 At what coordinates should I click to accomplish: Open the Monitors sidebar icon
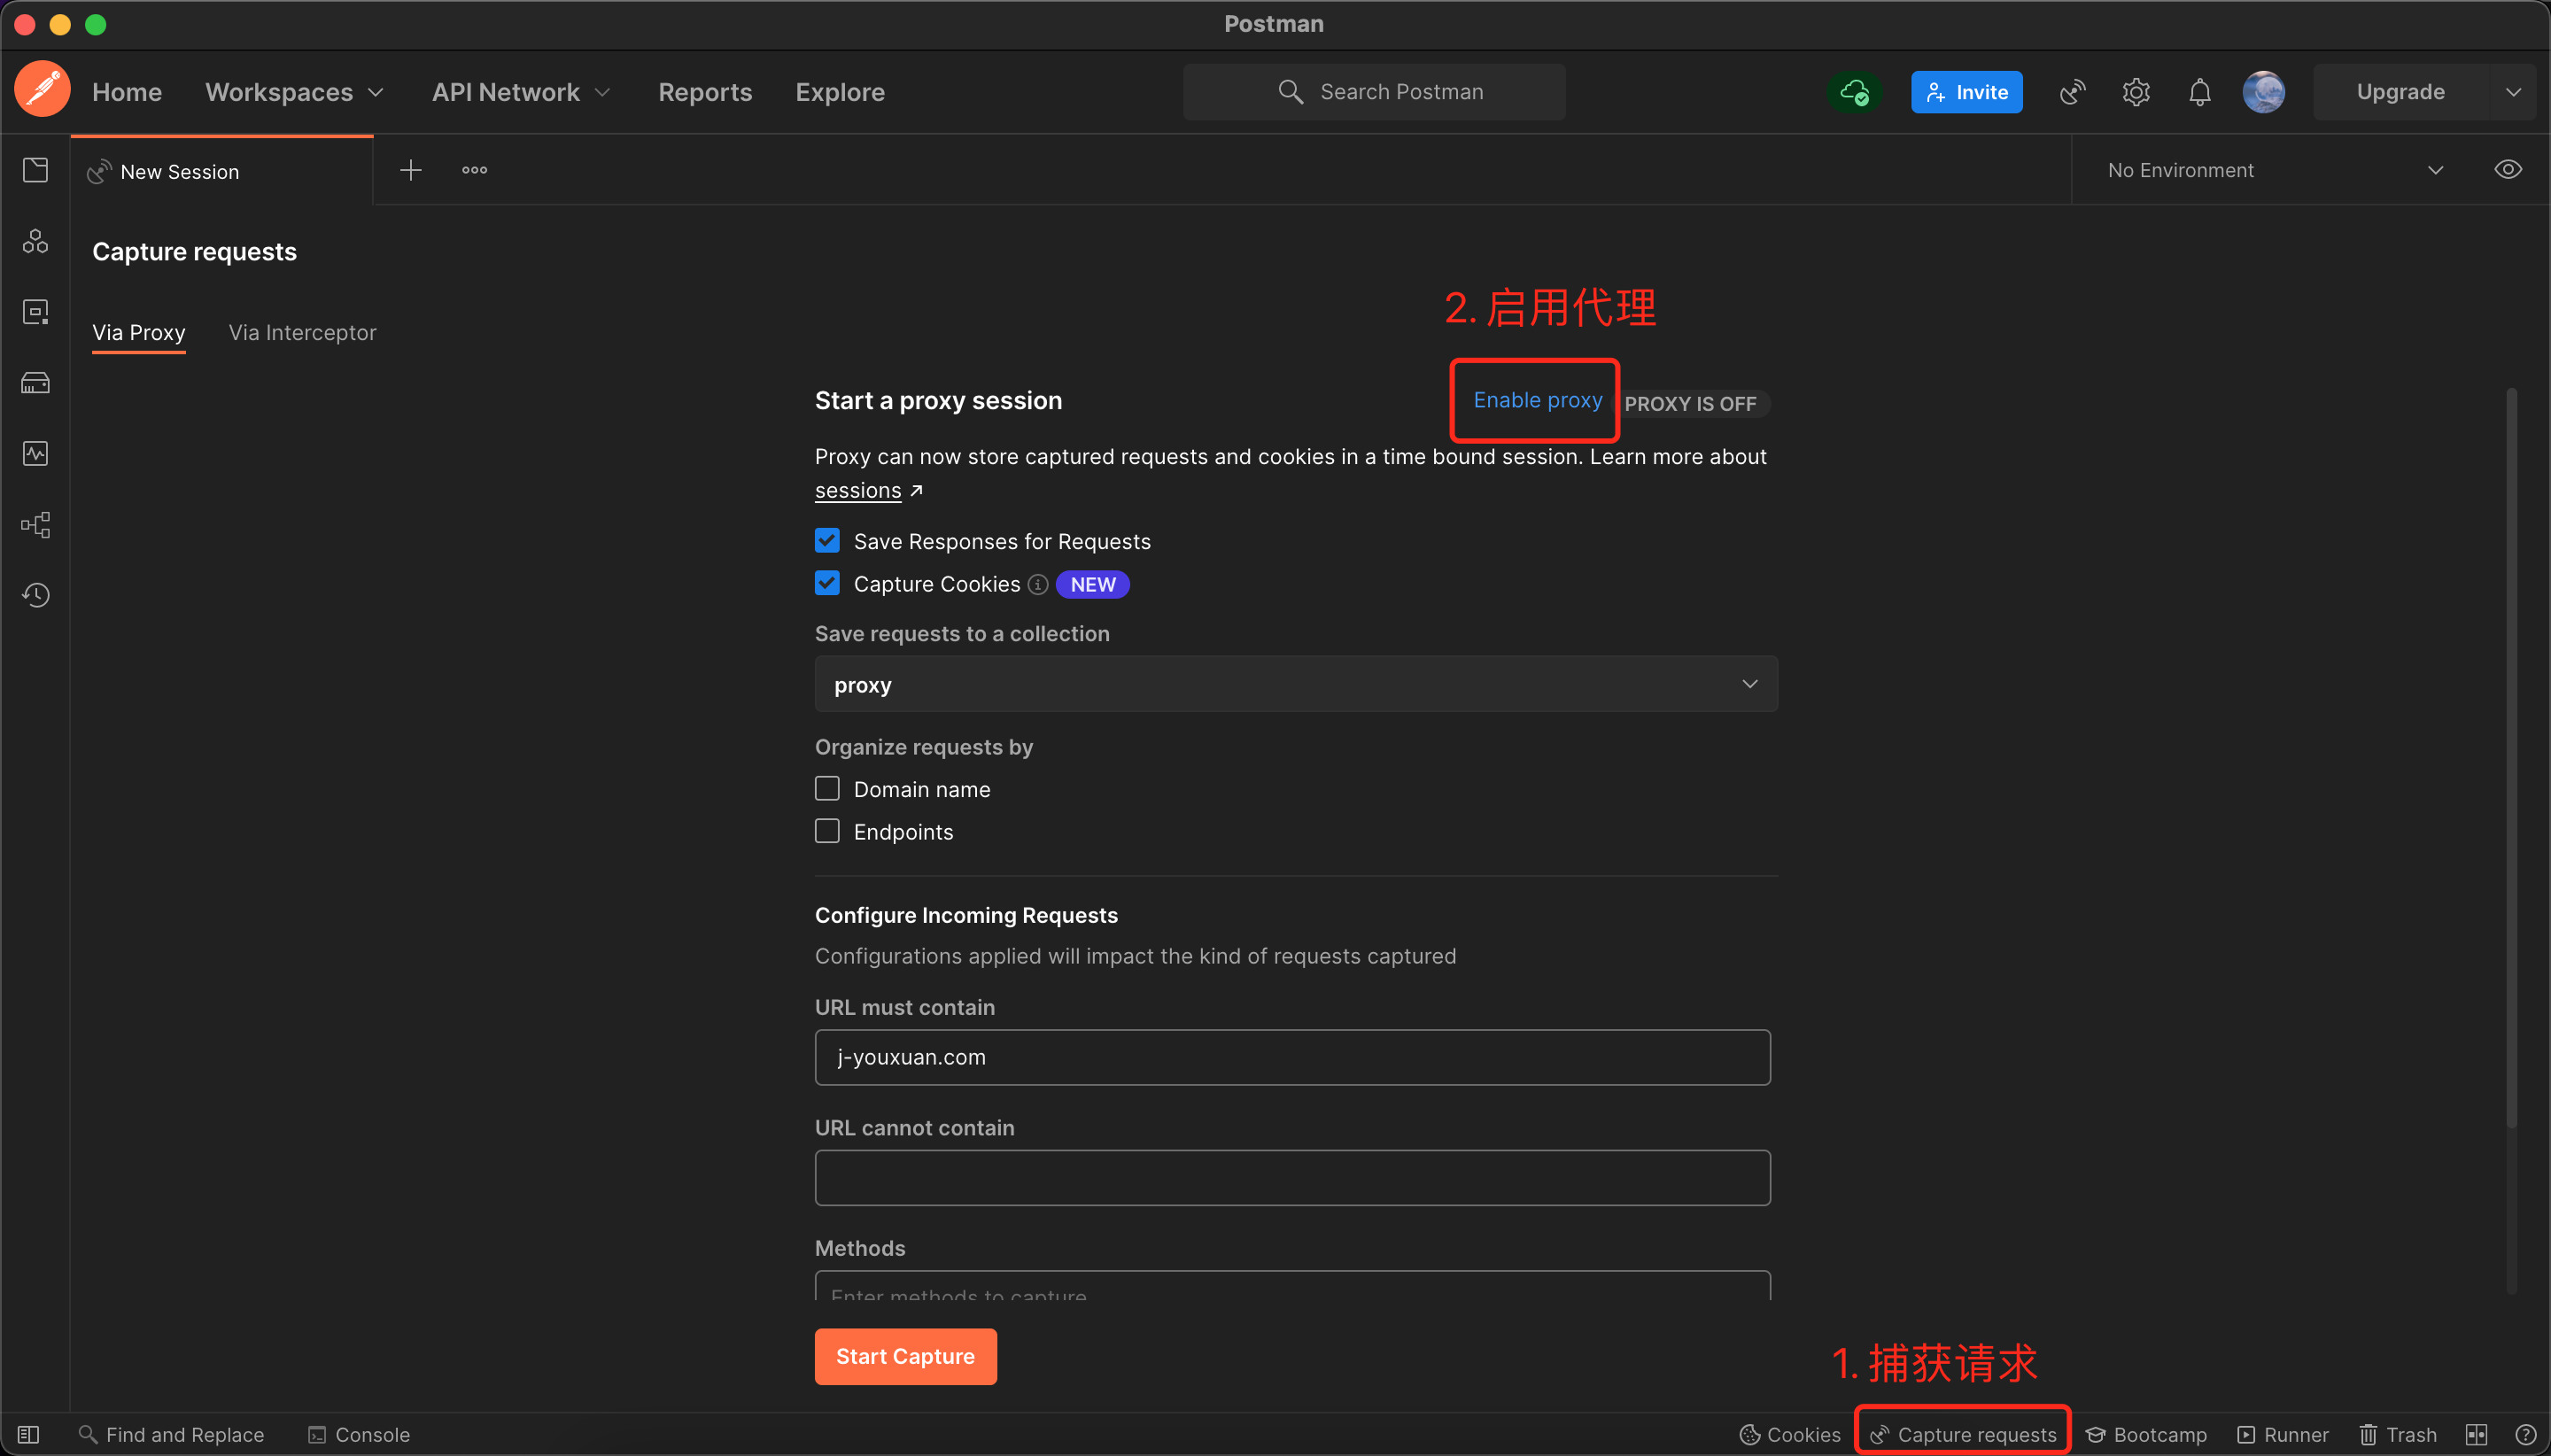coord(35,454)
